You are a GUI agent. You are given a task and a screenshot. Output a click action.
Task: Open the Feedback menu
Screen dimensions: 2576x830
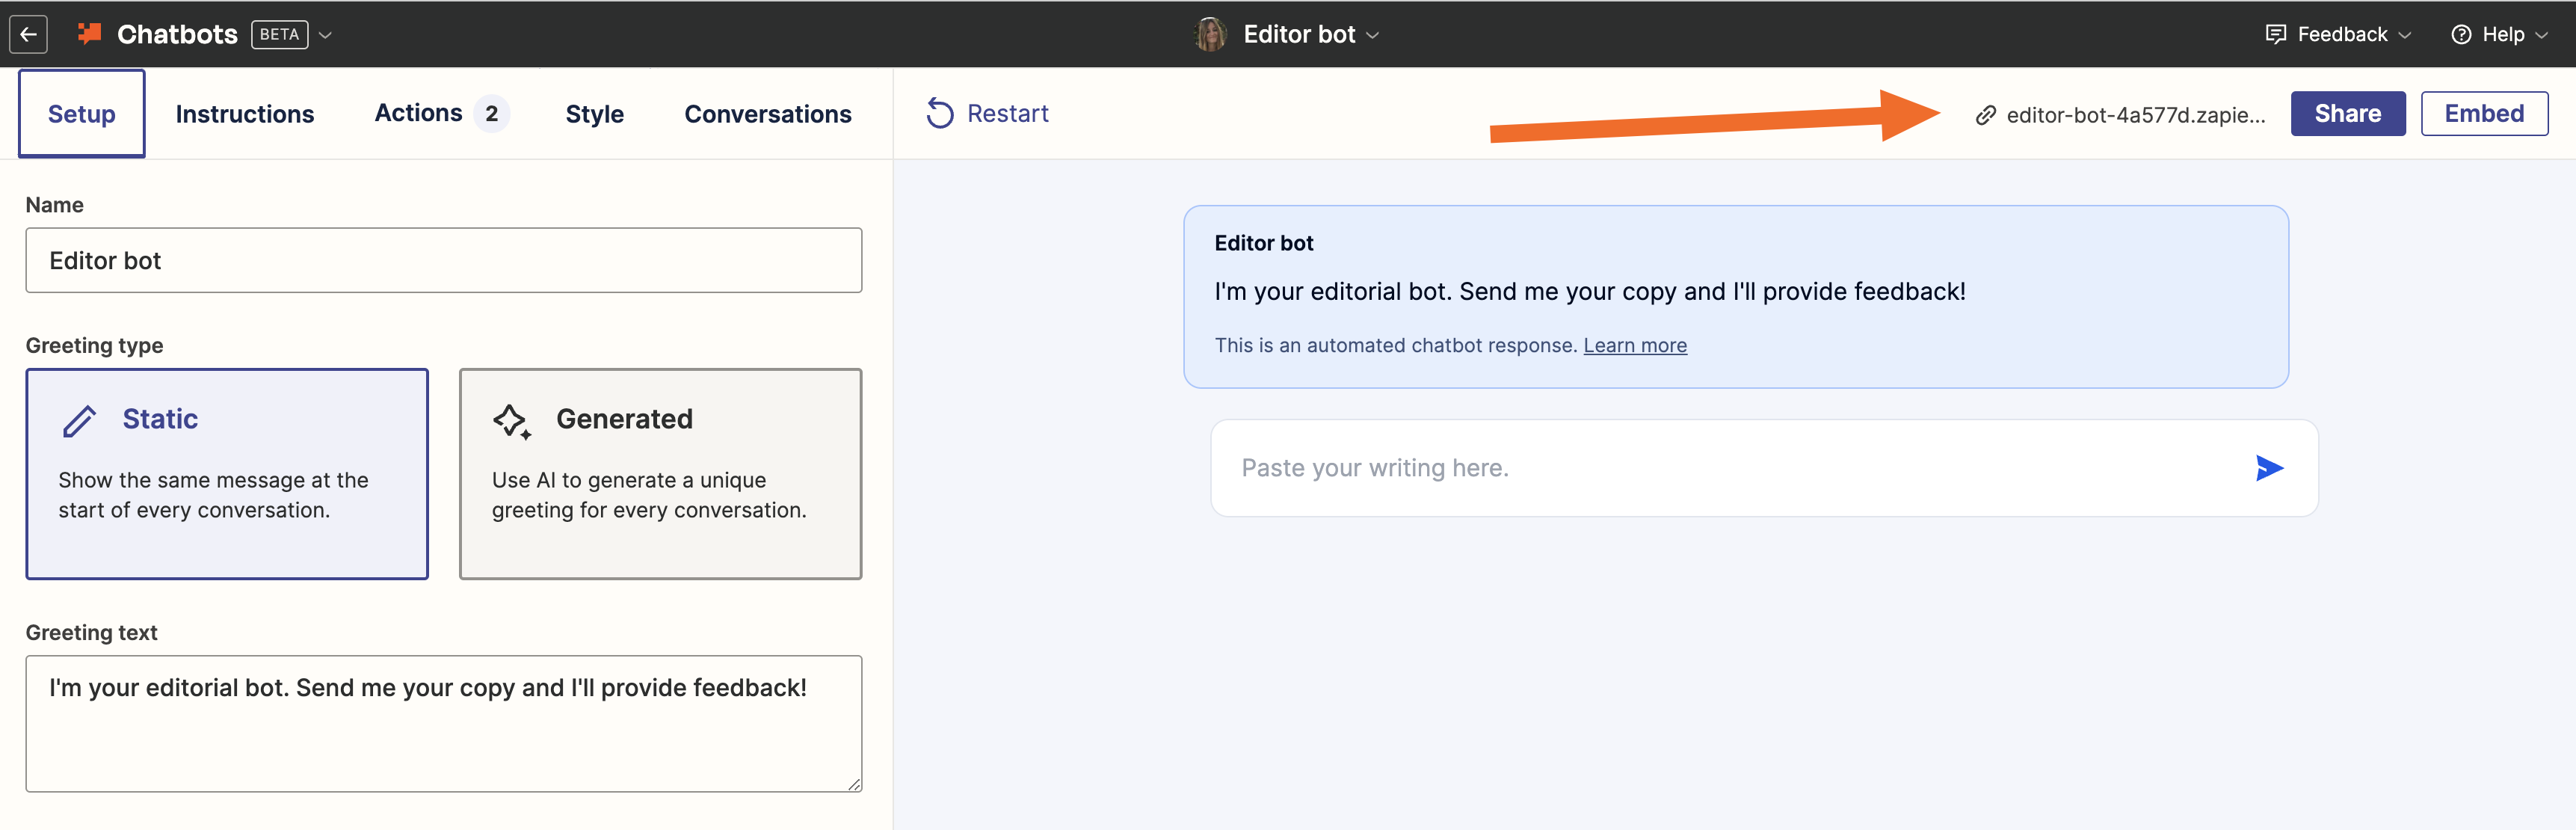pos(2338,34)
